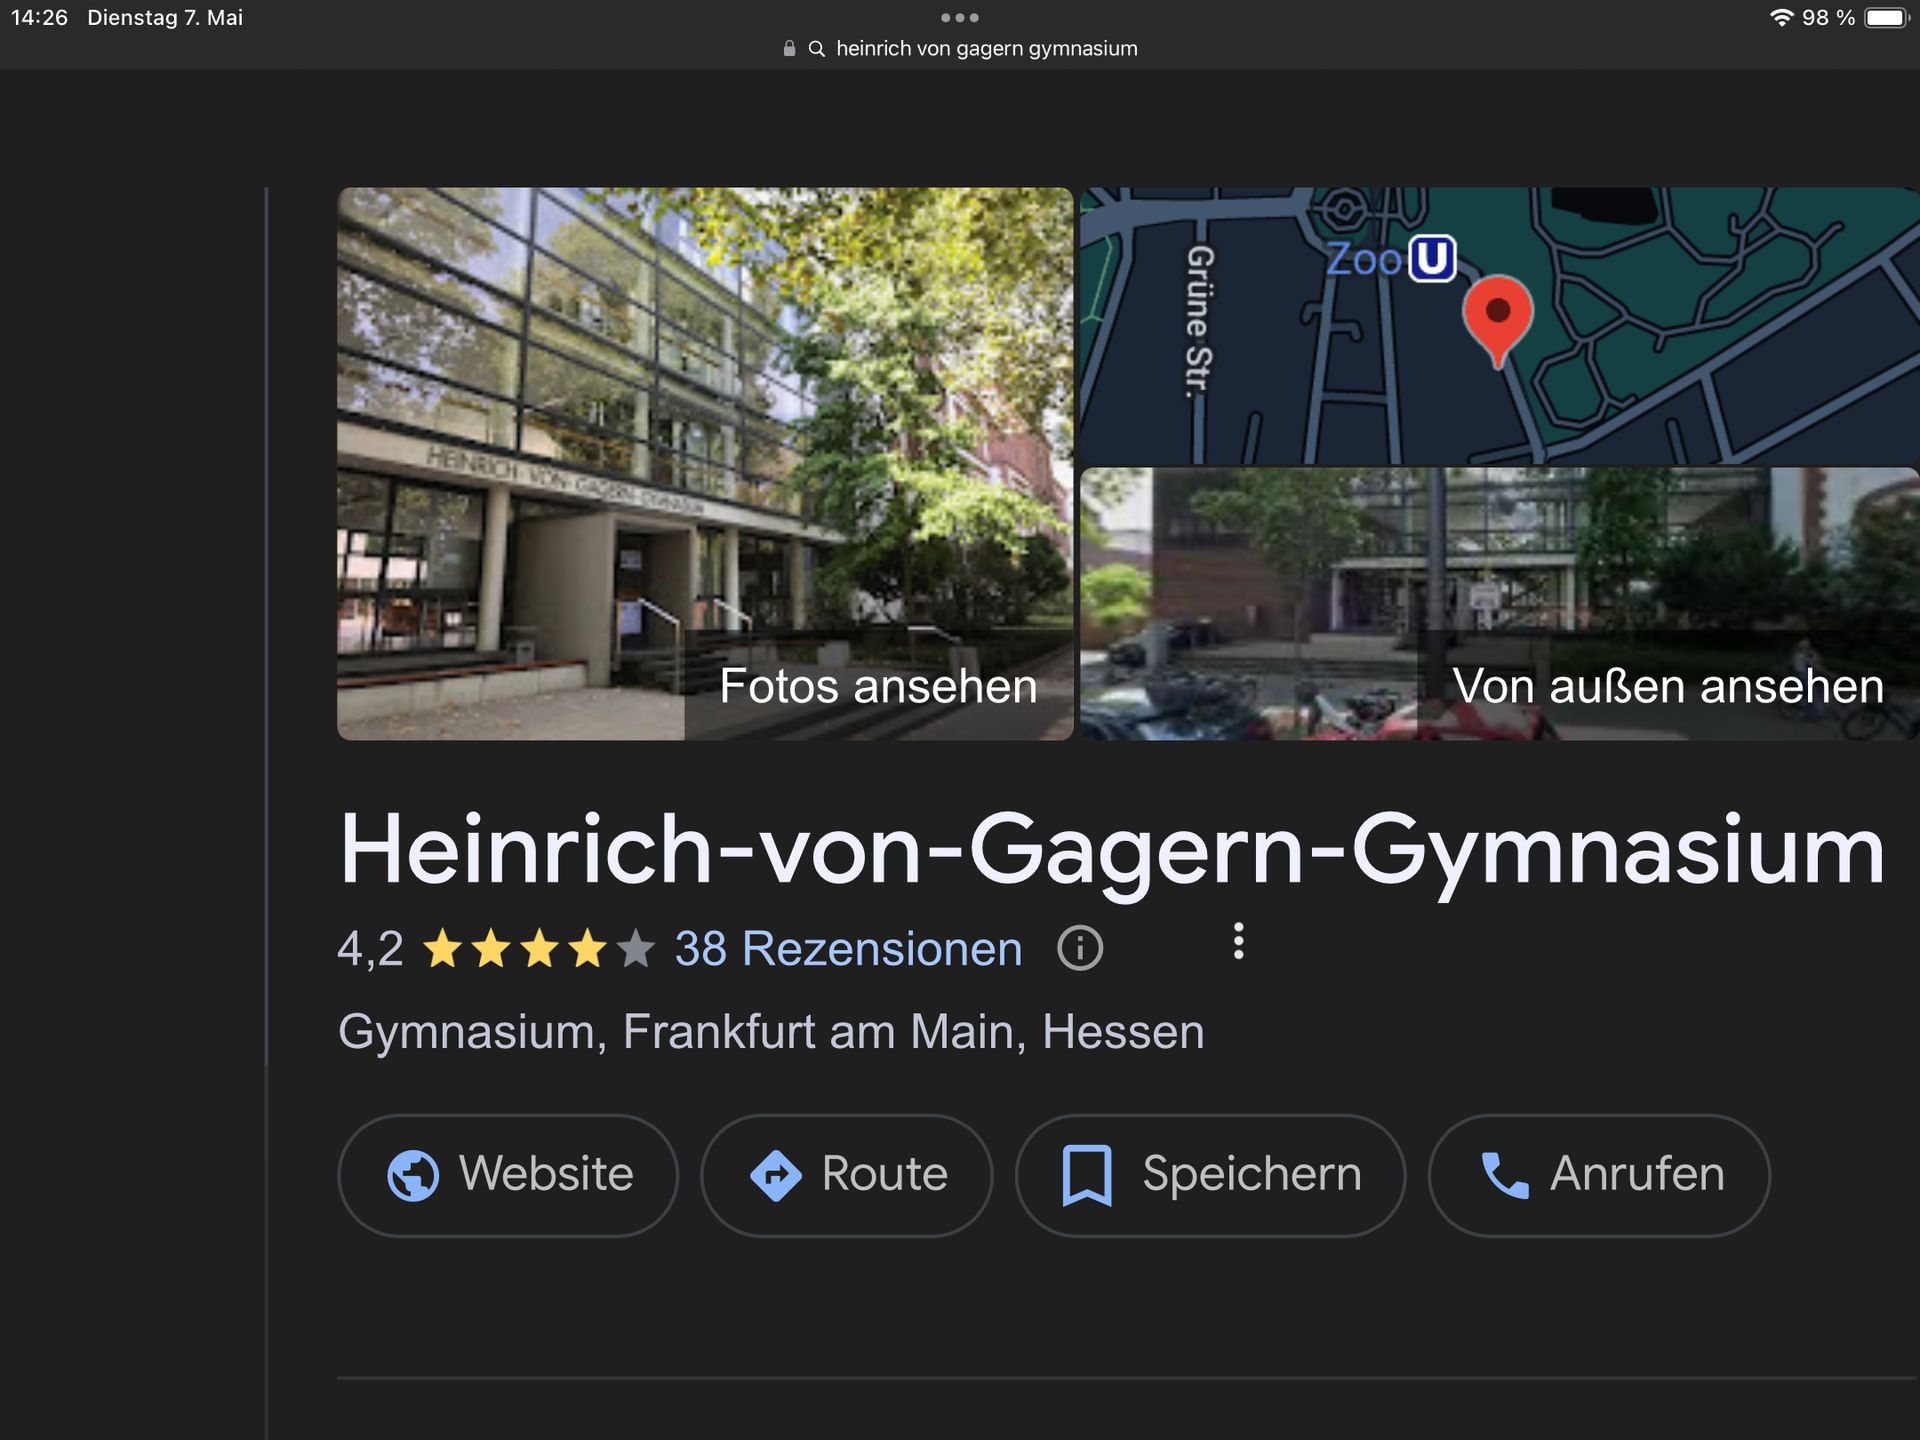This screenshot has width=1920, height=1440.
Task: Tap the 98 % battery percentage
Action: coord(1828,18)
